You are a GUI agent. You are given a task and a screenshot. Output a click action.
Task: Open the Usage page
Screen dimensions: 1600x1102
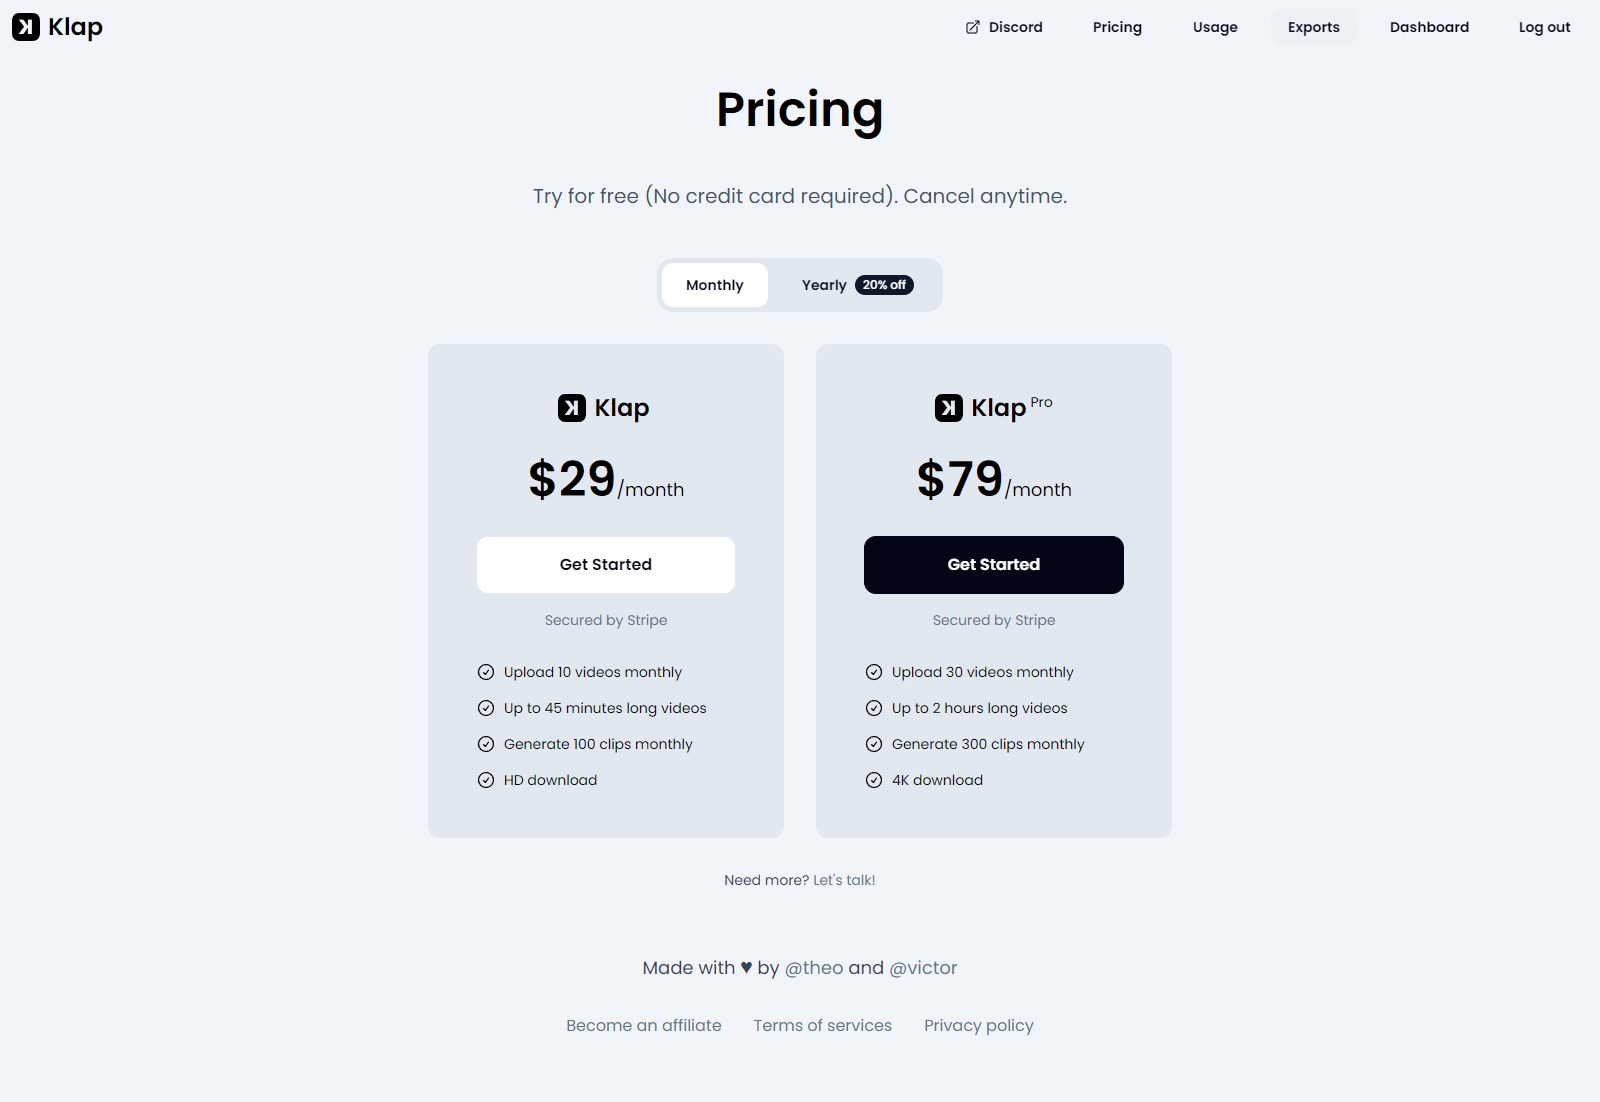[x=1215, y=27]
